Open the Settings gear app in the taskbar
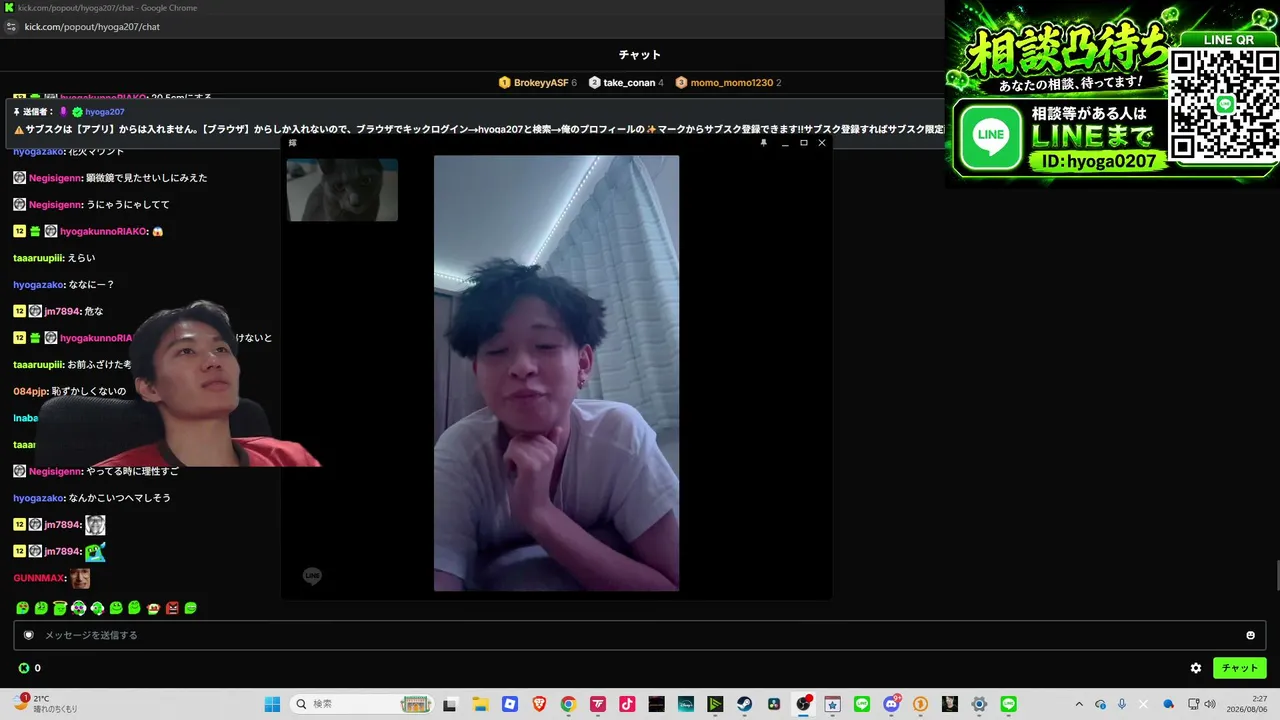This screenshot has height=720, width=1280. pos(979,704)
